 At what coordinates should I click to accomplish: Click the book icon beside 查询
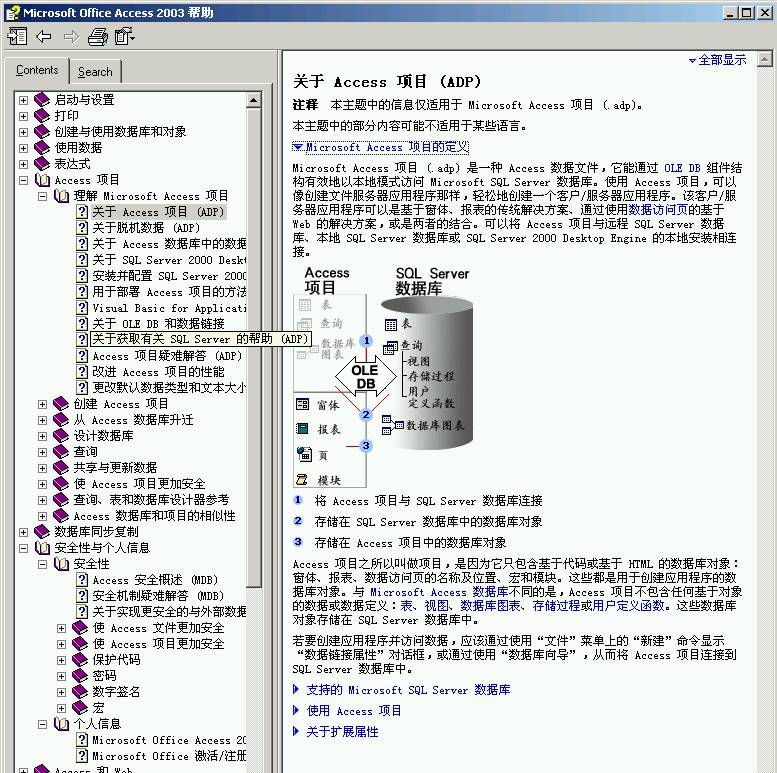coord(61,451)
